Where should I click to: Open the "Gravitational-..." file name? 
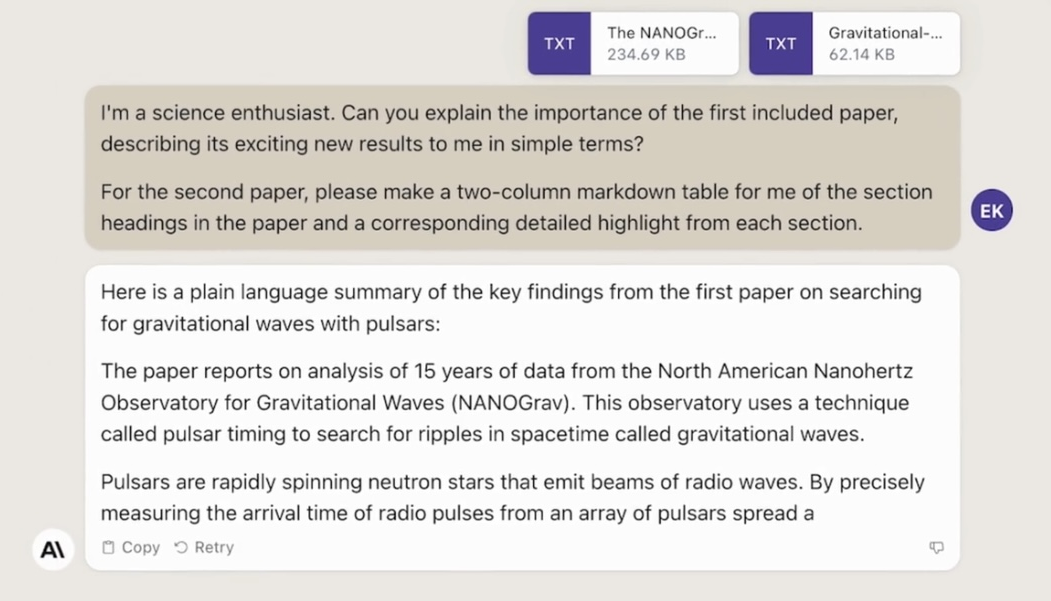(885, 33)
